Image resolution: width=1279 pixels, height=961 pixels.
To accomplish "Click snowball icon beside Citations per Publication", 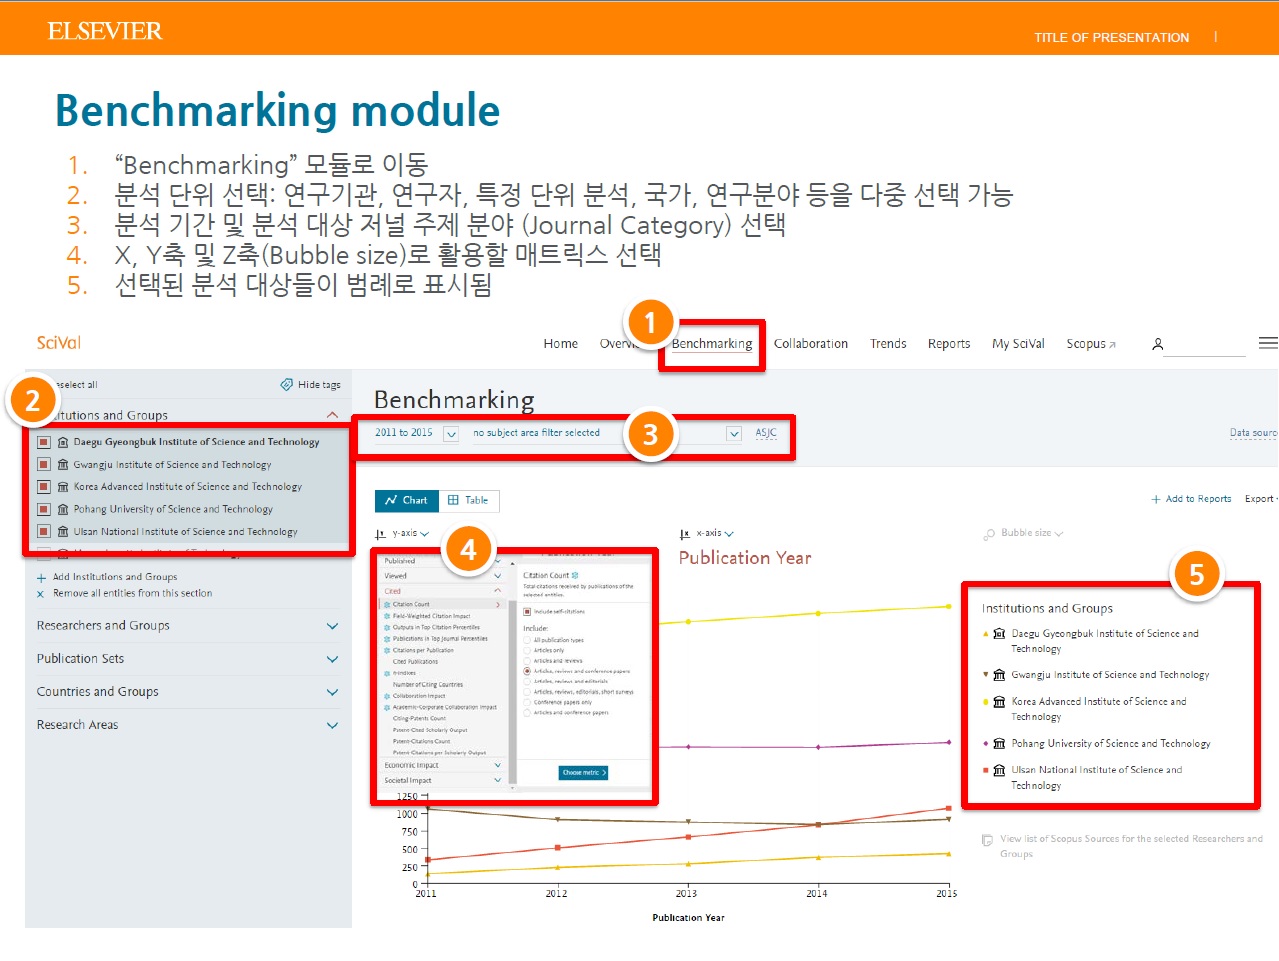I will [x=387, y=651].
